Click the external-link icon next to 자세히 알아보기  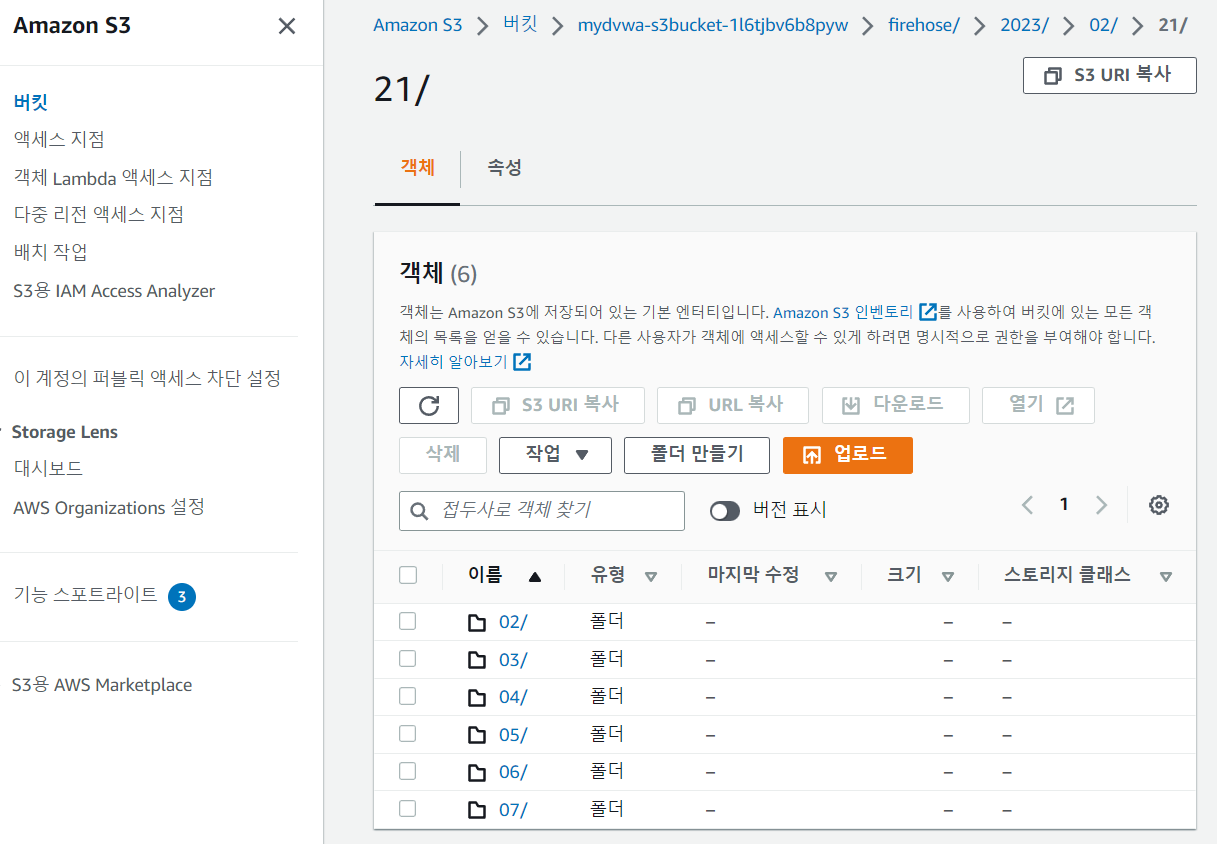pyautogui.click(x=522, y=362)
